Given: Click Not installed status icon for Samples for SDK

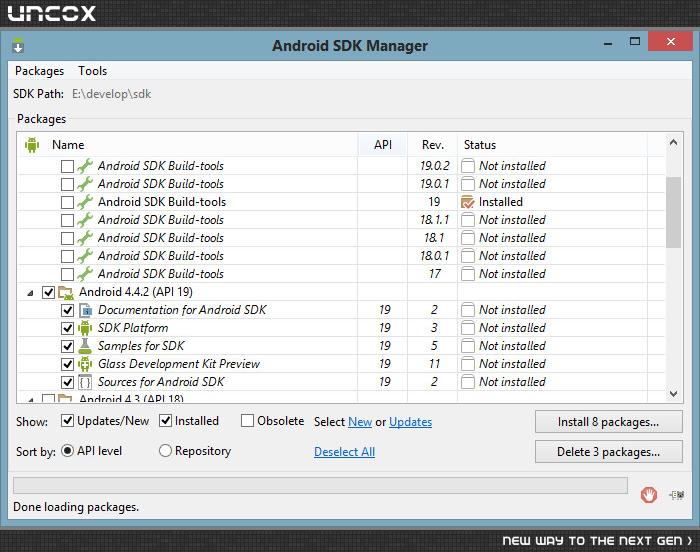Looking at the screenshot, I should 467,346.
